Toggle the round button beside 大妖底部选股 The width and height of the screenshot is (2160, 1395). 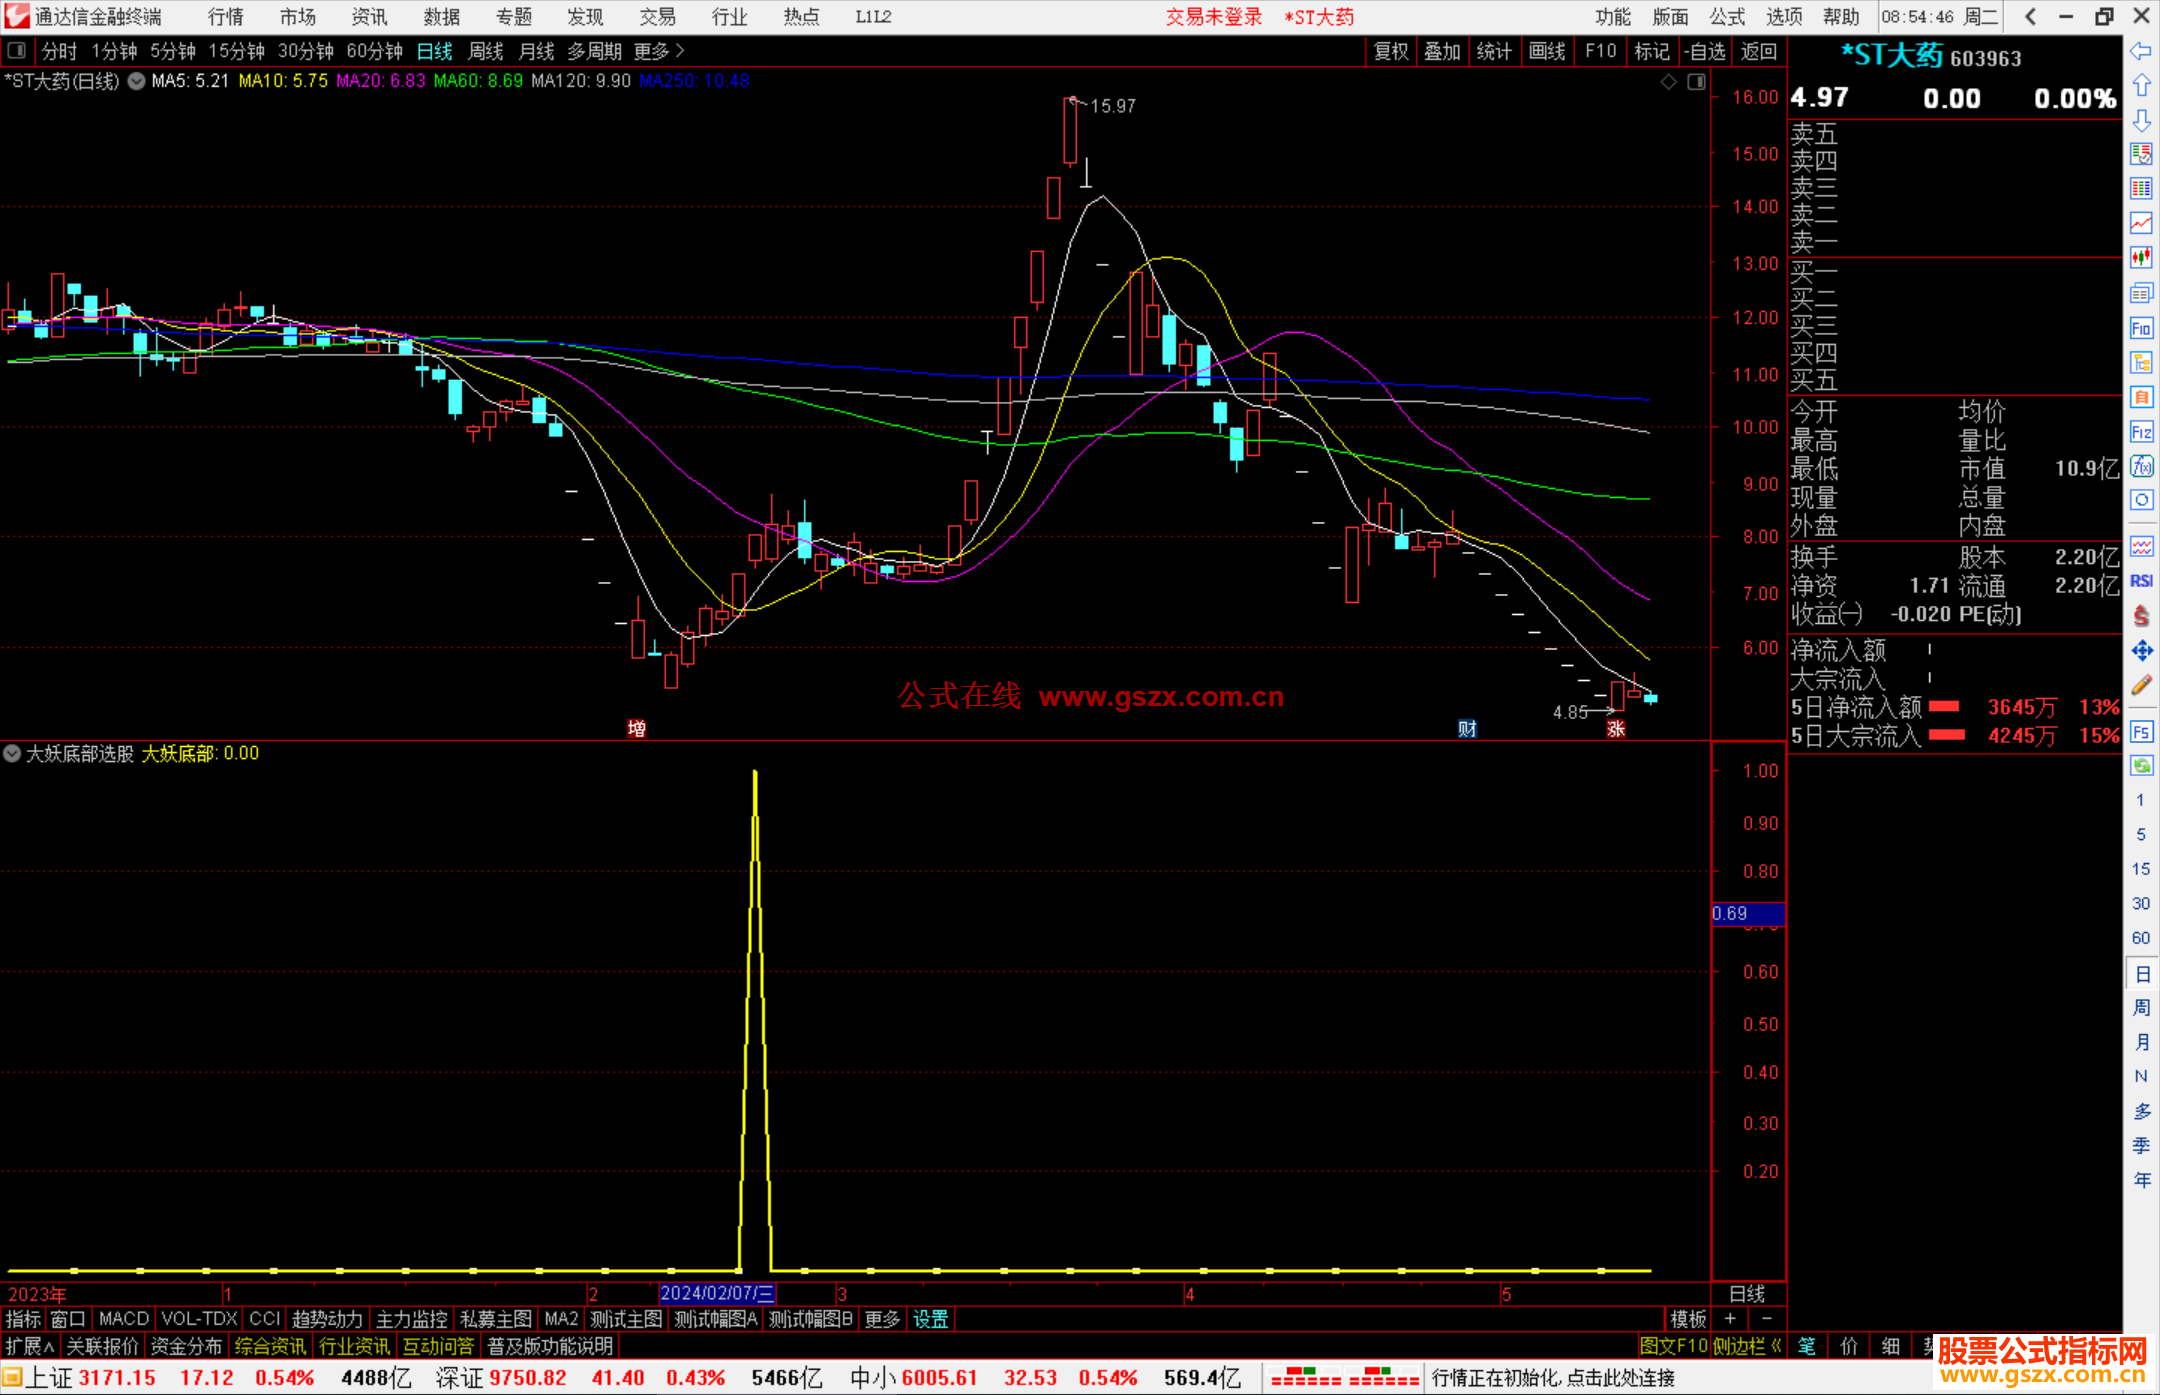tap(12, 753)
